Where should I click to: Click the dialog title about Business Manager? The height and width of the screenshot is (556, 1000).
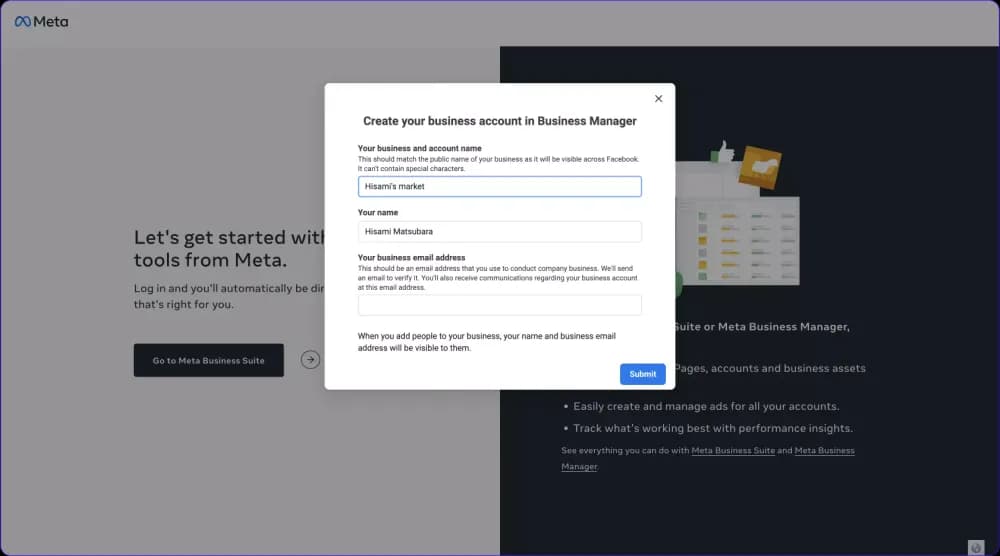[x=500, y=121]
